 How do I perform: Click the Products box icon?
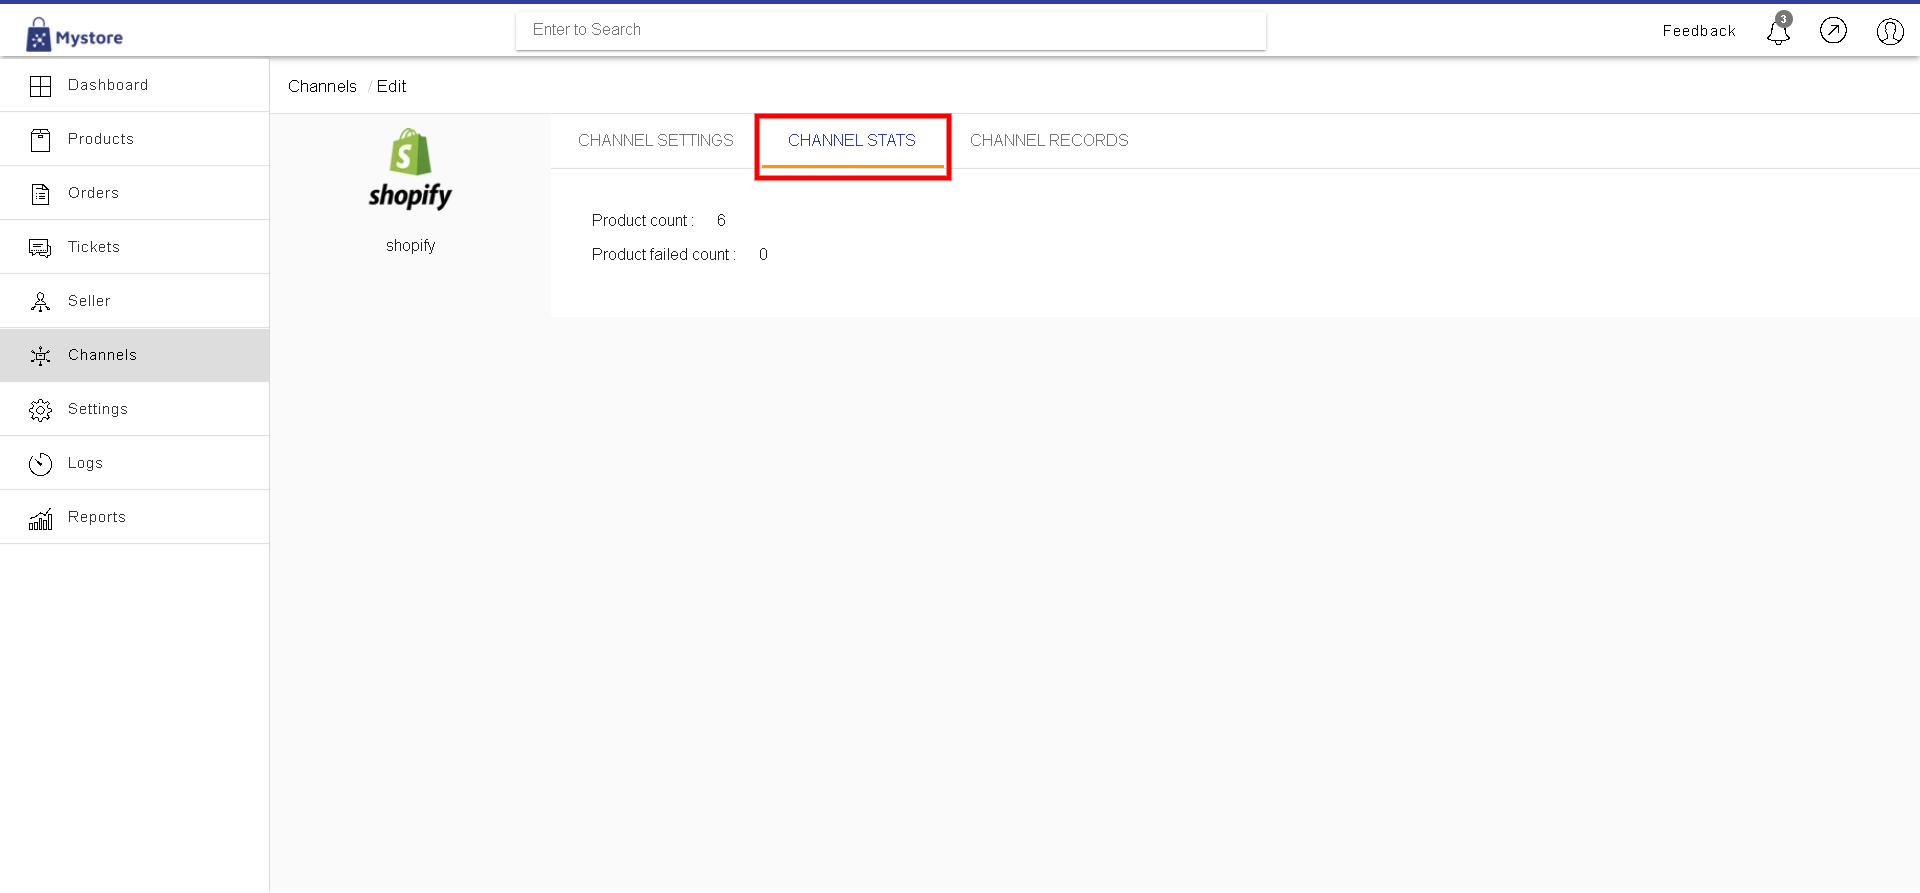[40, 140]
